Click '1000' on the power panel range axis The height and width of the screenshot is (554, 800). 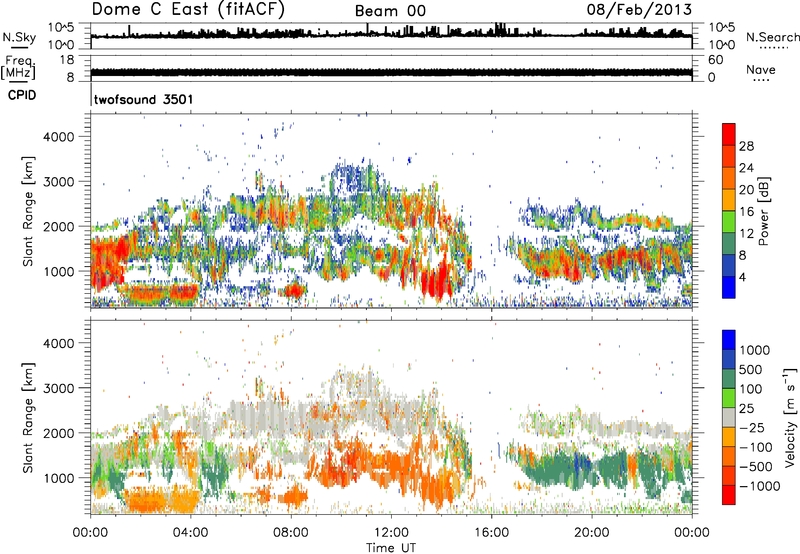click(58, 271)
